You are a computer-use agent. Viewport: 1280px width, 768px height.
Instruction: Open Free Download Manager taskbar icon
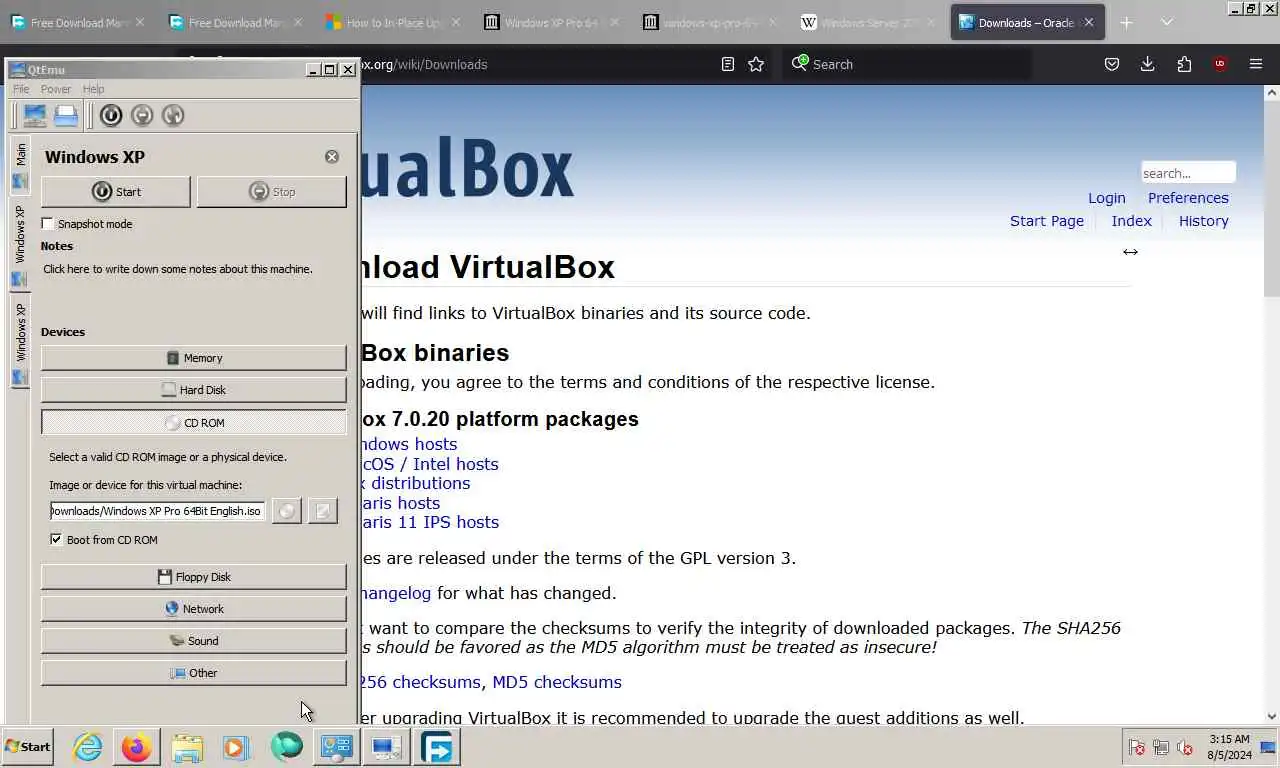(x=437, y=747)
